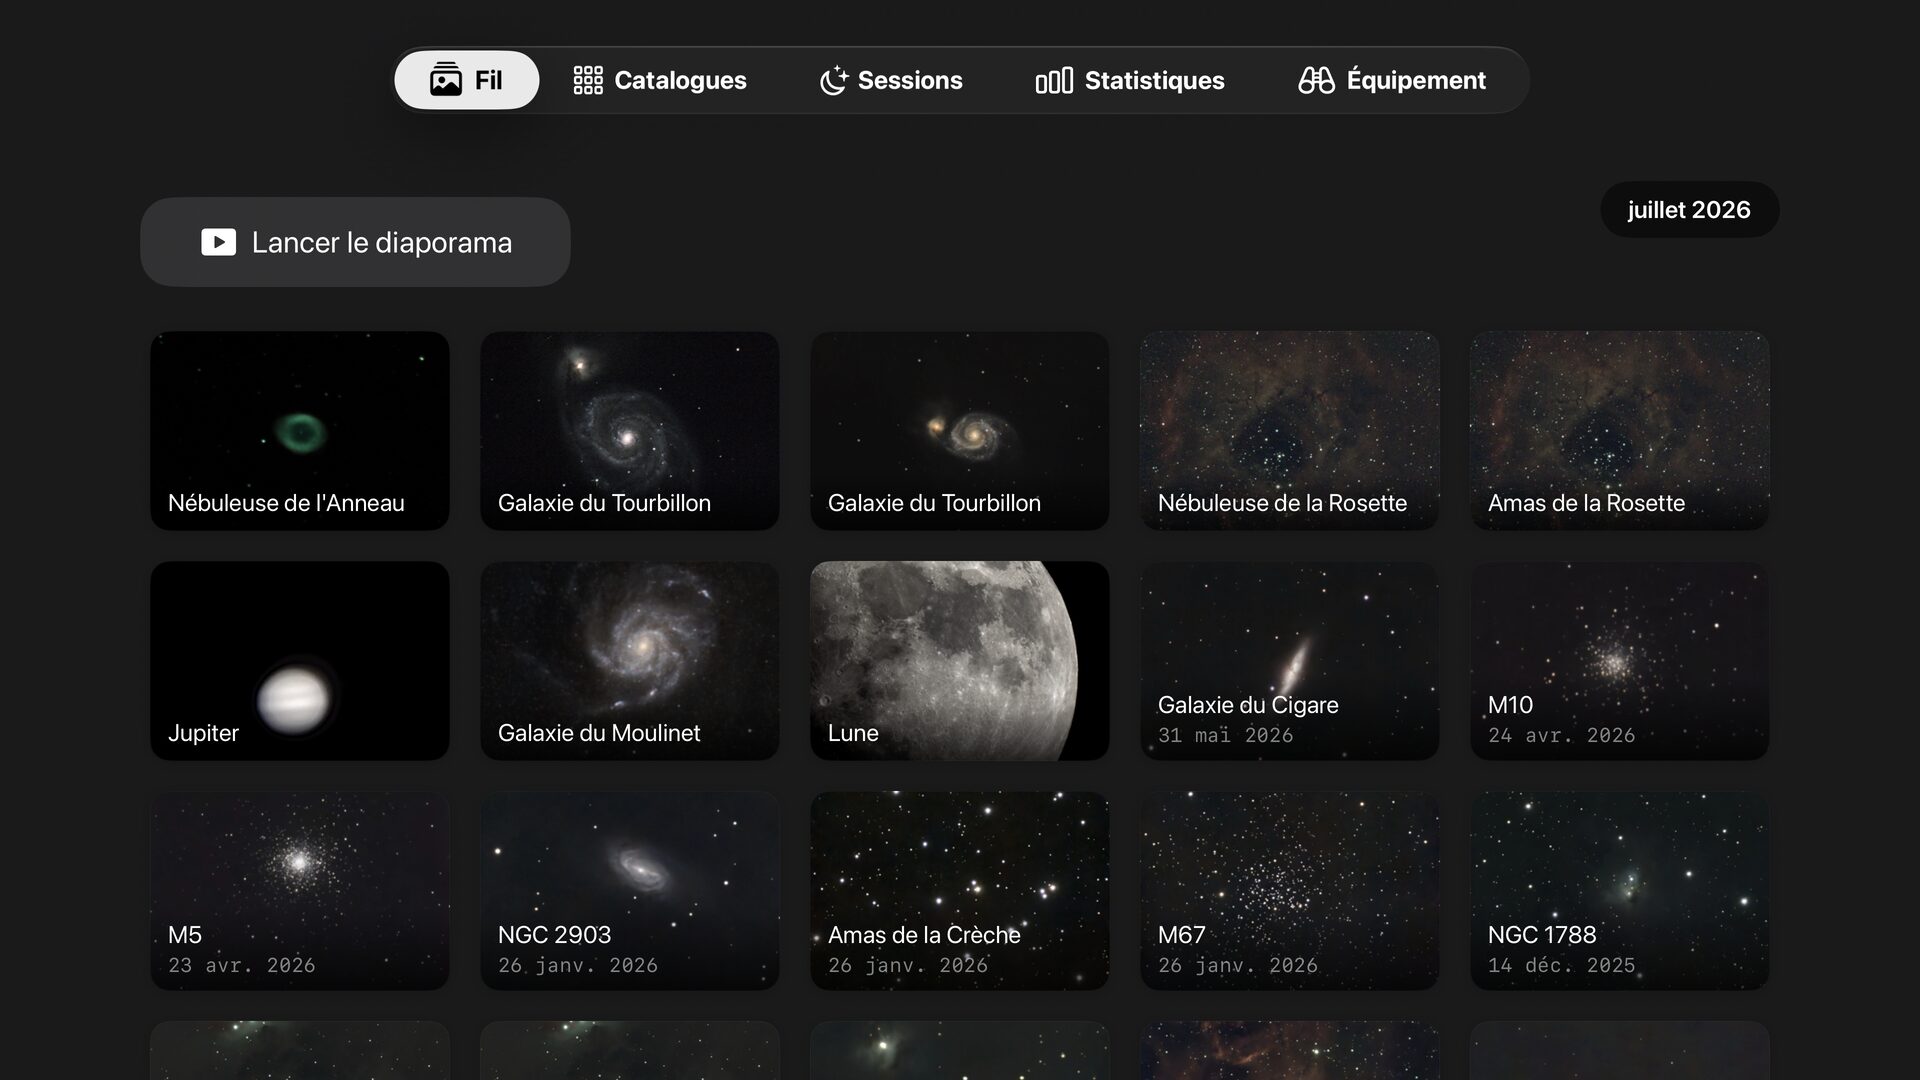
Task: Open the M10 cluster card
Action: (1620, 661)
